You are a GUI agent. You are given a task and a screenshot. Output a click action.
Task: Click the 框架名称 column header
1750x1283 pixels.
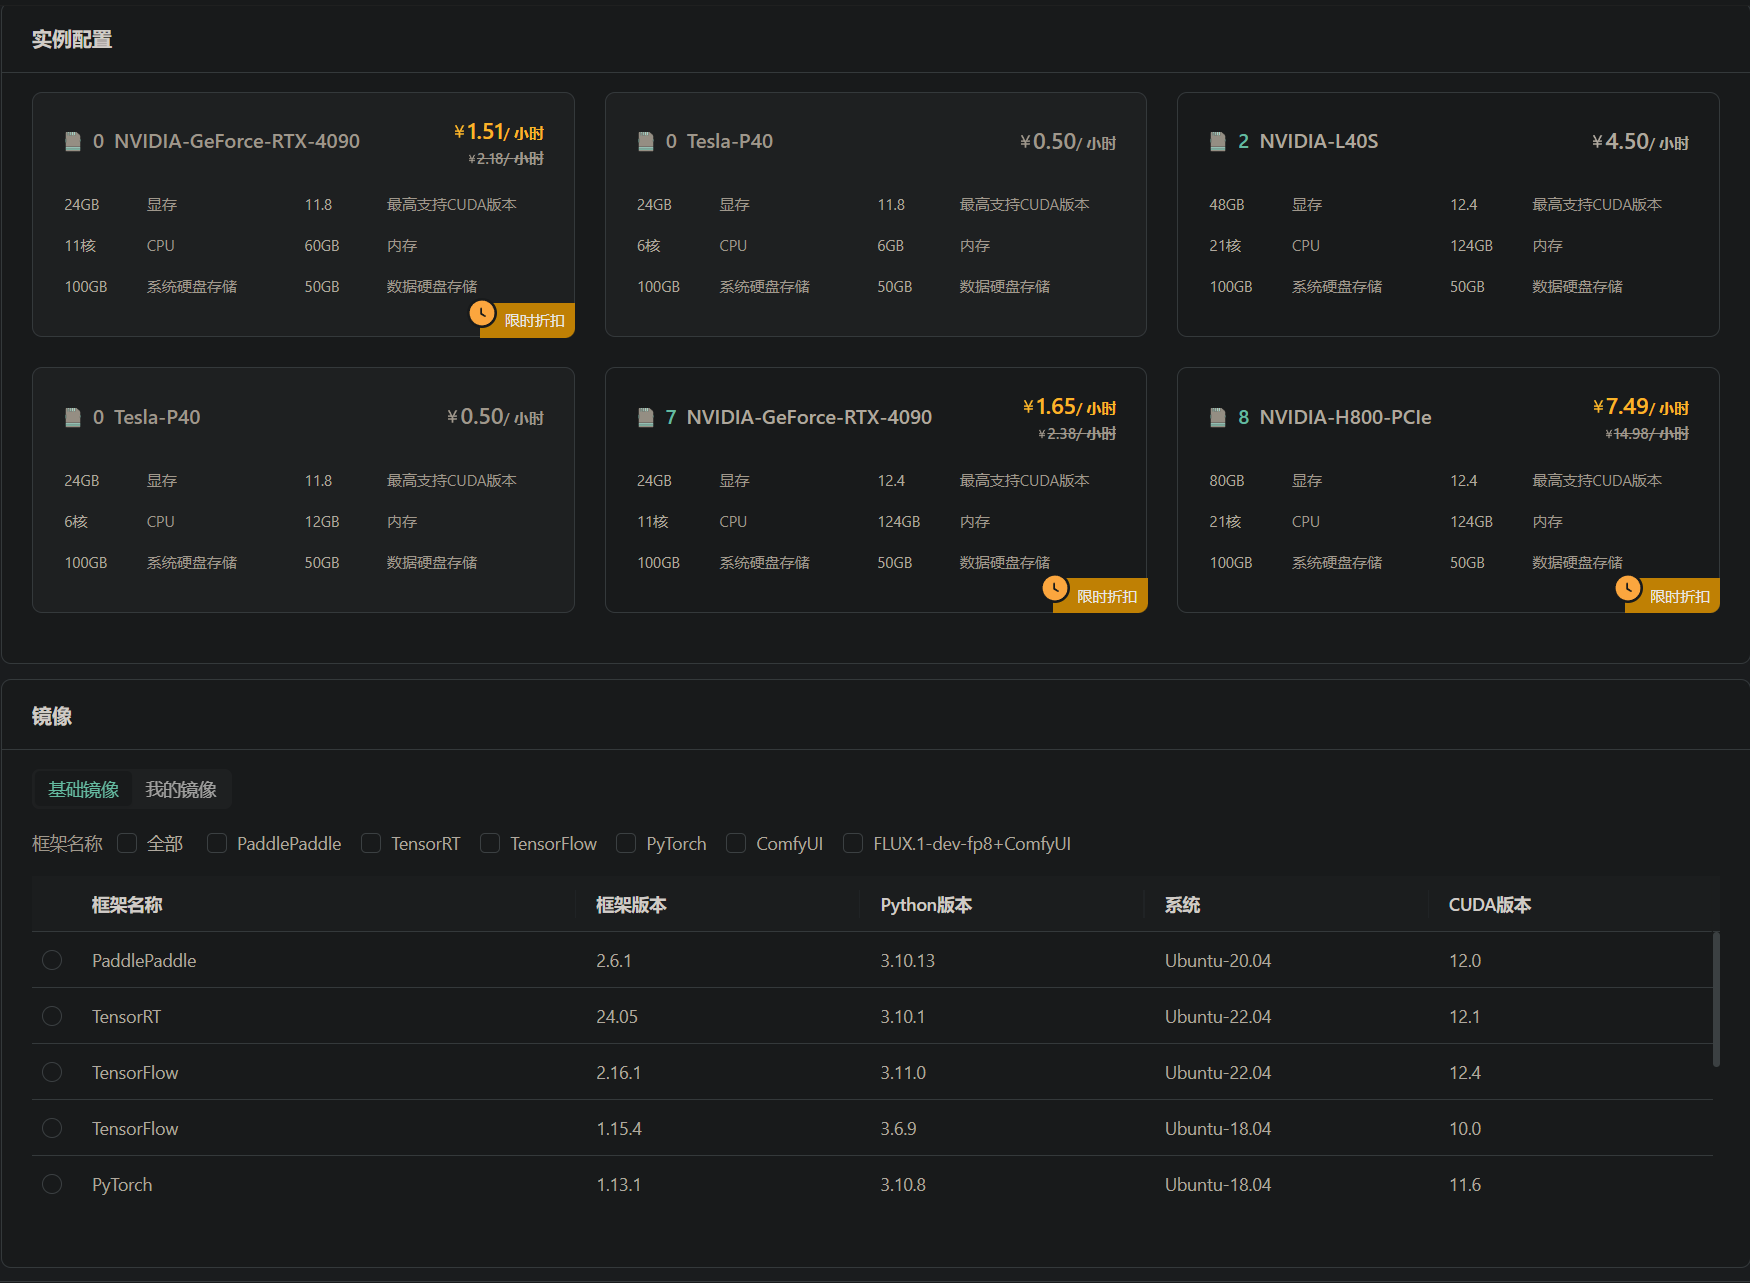point(127,905)
